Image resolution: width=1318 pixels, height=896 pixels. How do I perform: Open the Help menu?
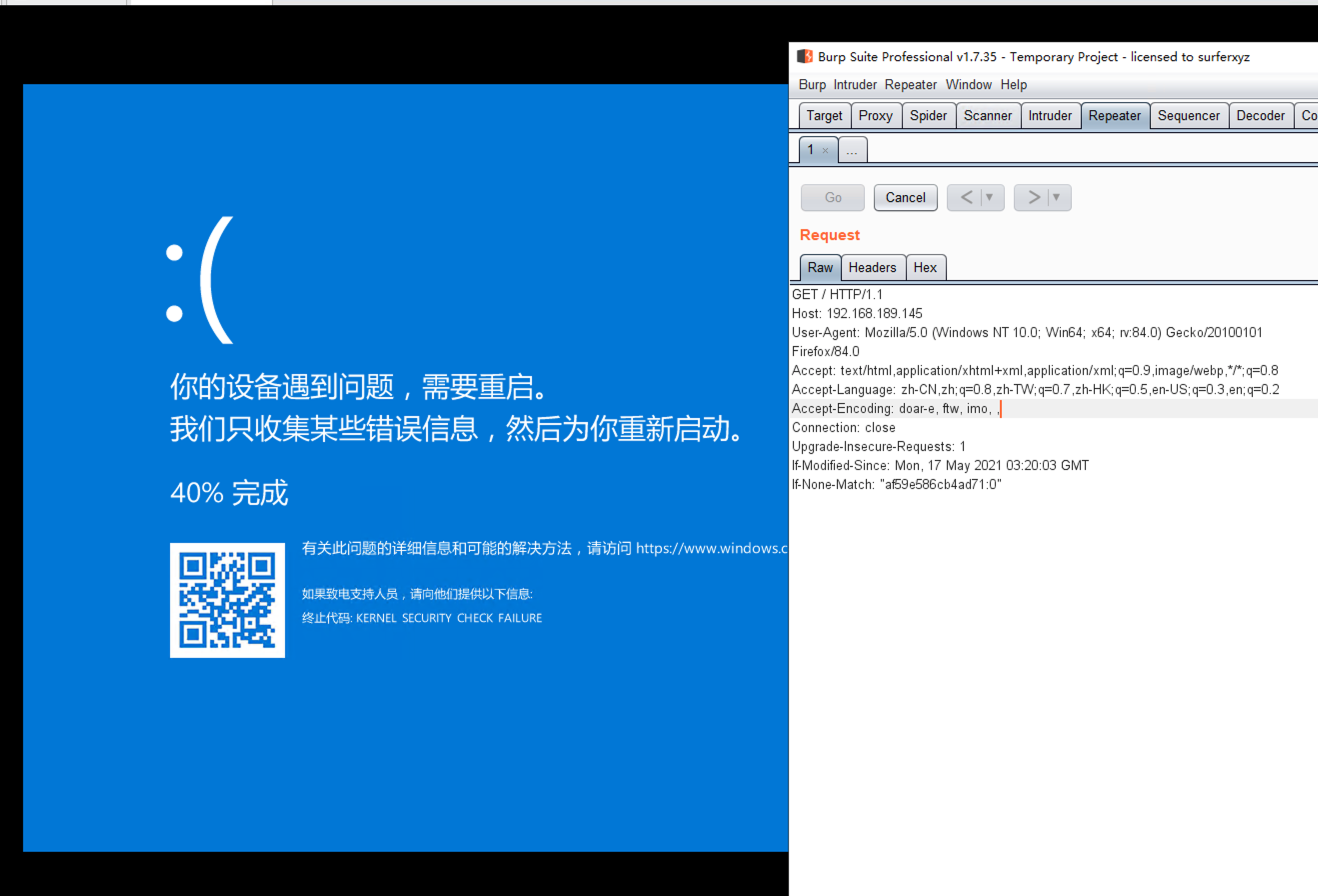[1014, 85]
